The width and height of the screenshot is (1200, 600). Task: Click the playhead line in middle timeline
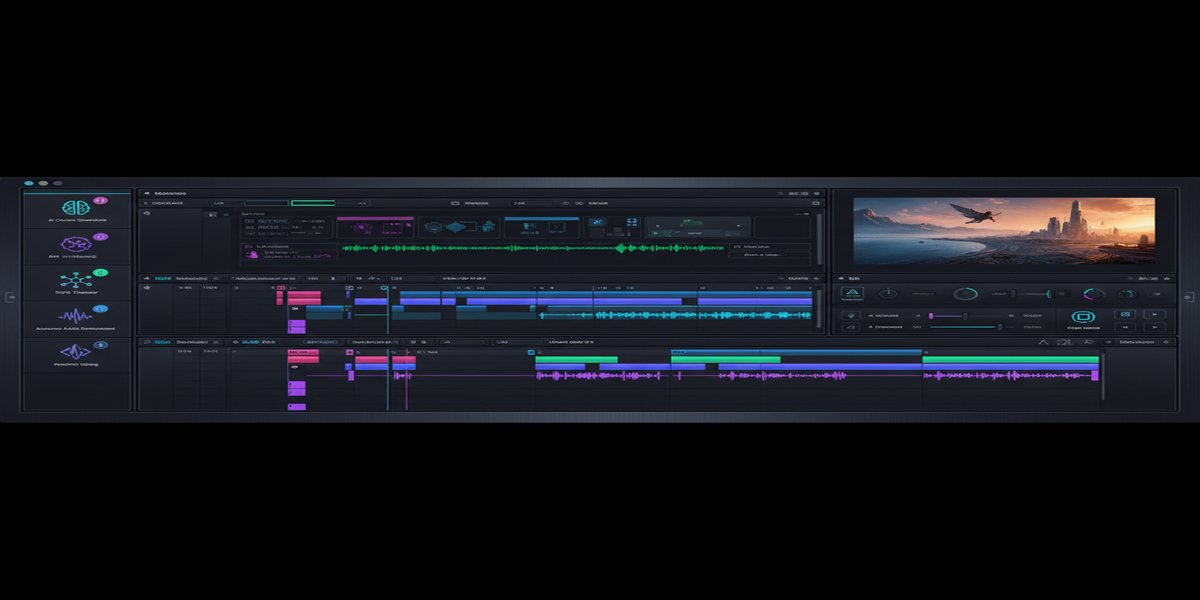(x=388, y=310)
